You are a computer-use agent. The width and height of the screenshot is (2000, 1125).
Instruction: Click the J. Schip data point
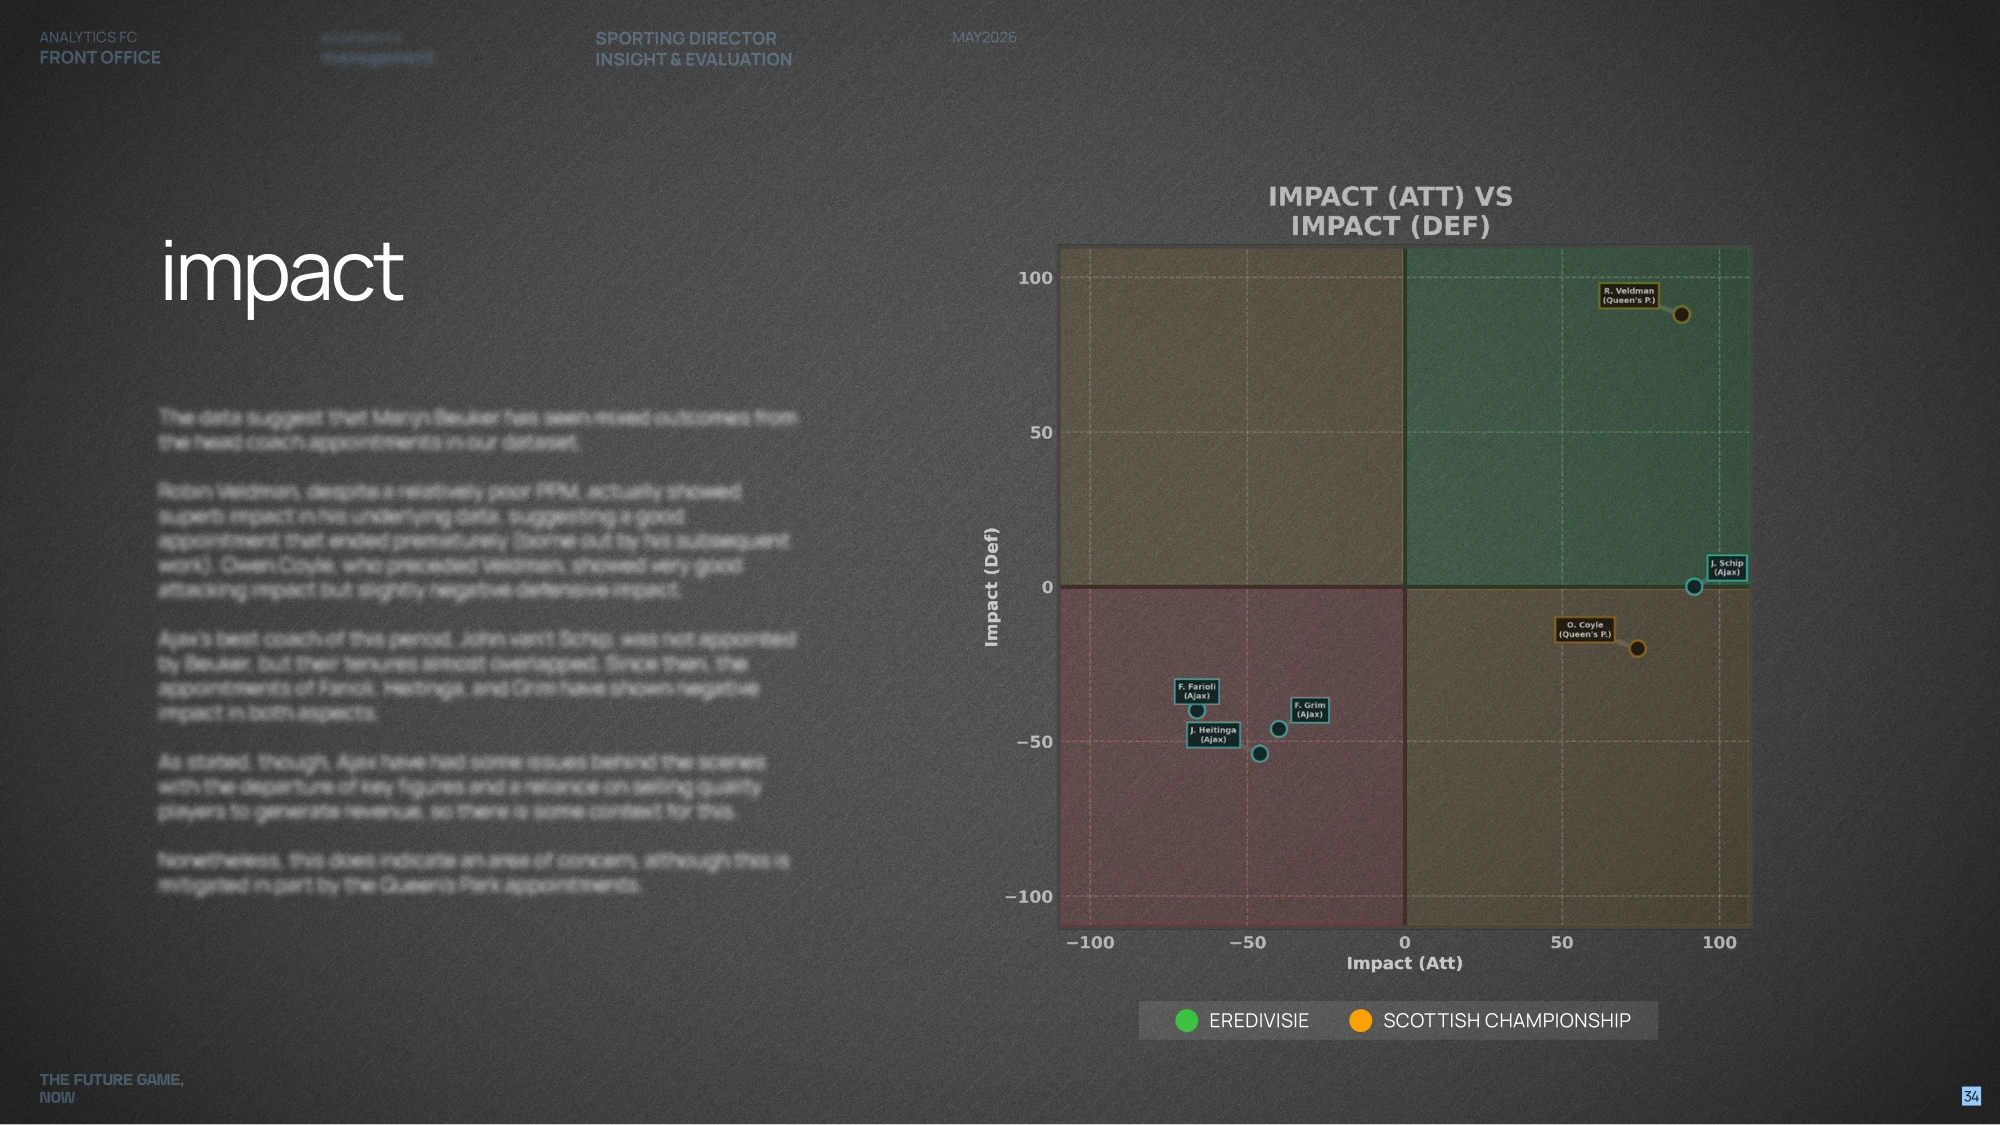pos(1693,587)
